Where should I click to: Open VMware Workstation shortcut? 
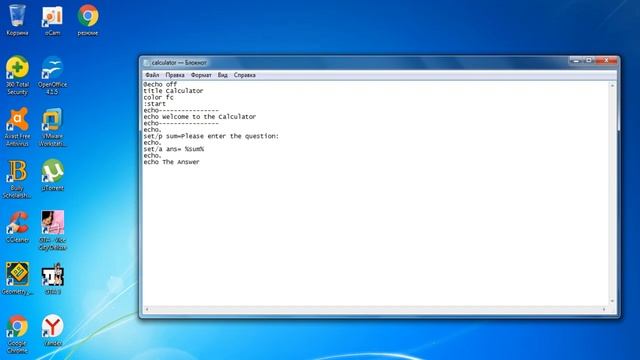(53, 127)
